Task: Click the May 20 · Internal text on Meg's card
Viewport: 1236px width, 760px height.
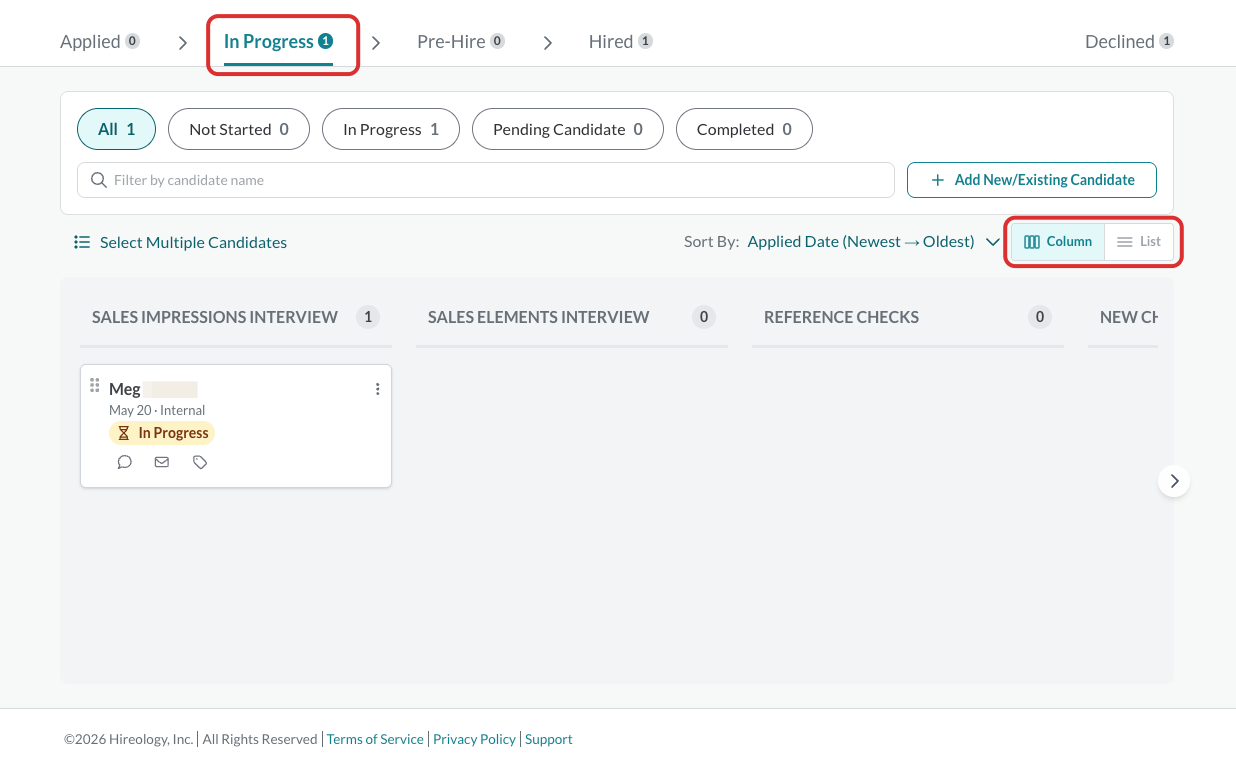Action: pyautogui.click(x=157, y=410)
